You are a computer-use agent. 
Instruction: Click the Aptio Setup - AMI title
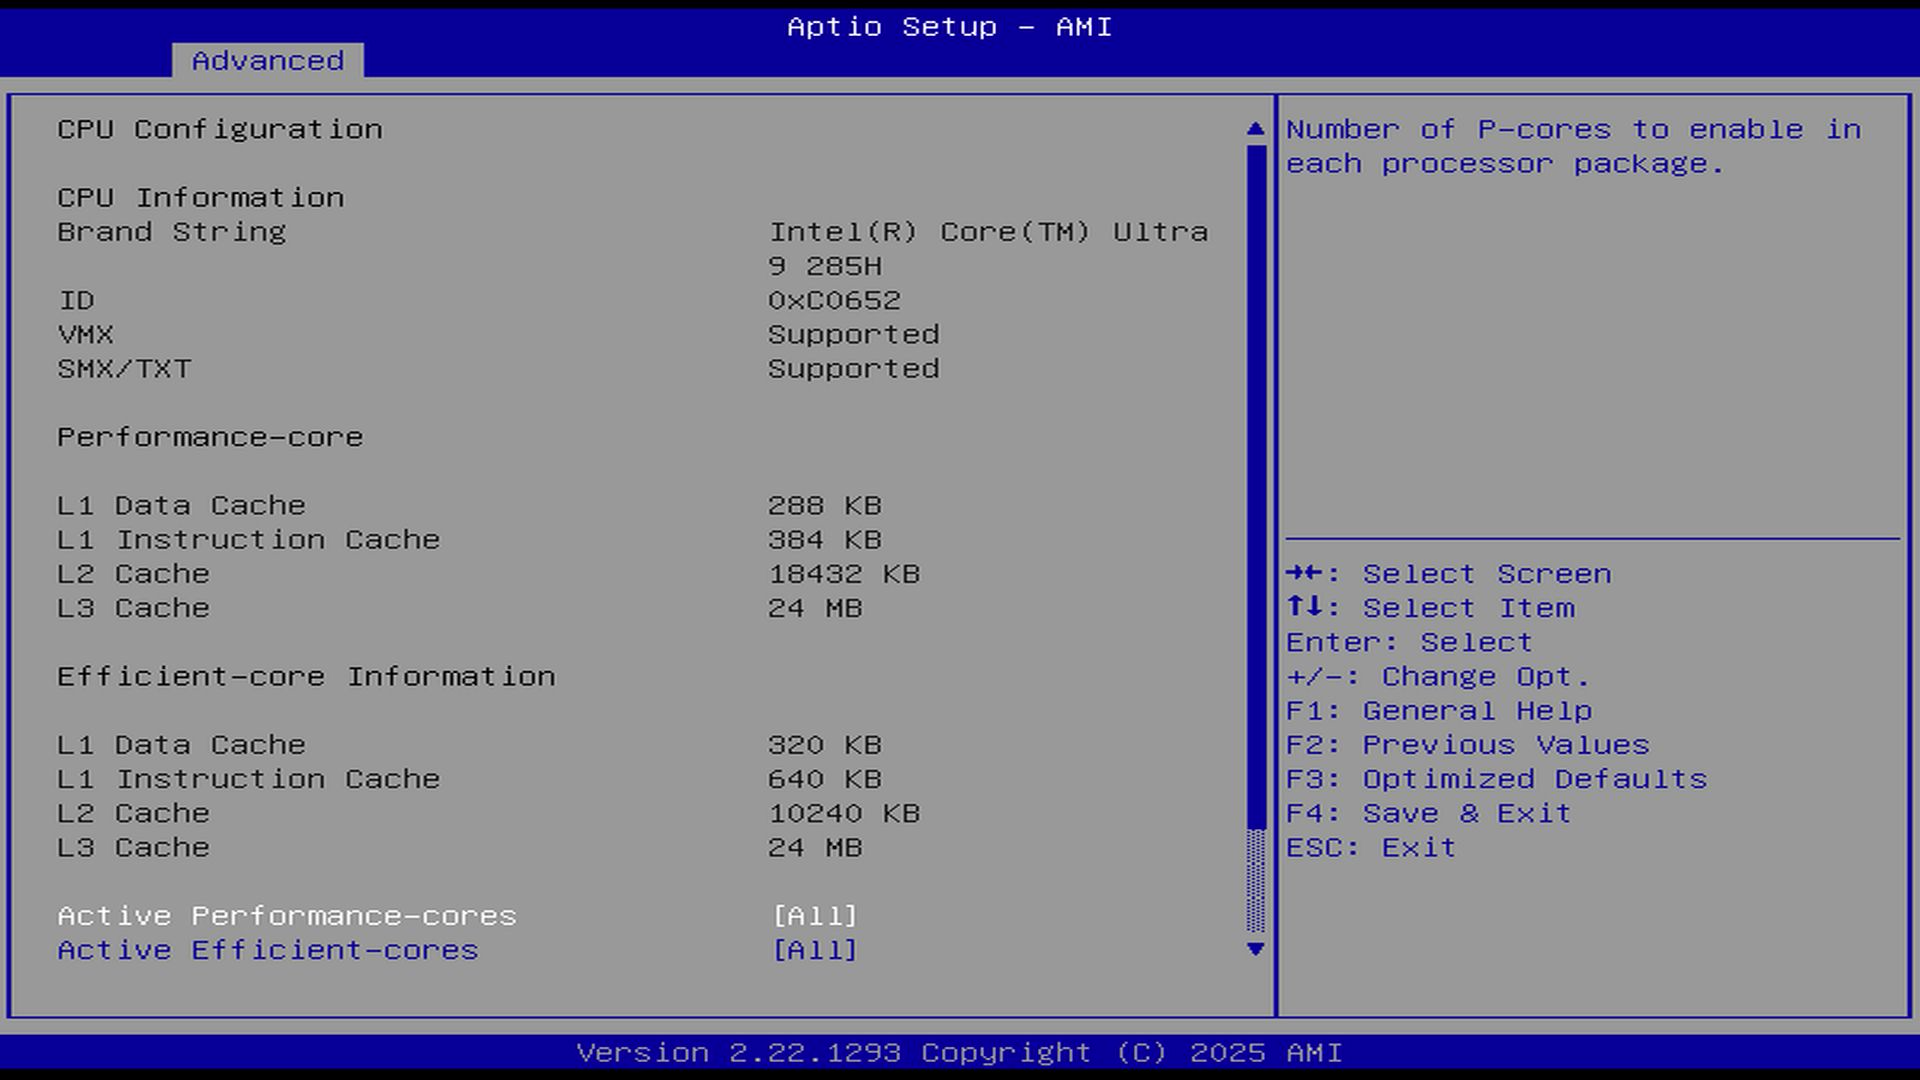click(949, 27)
